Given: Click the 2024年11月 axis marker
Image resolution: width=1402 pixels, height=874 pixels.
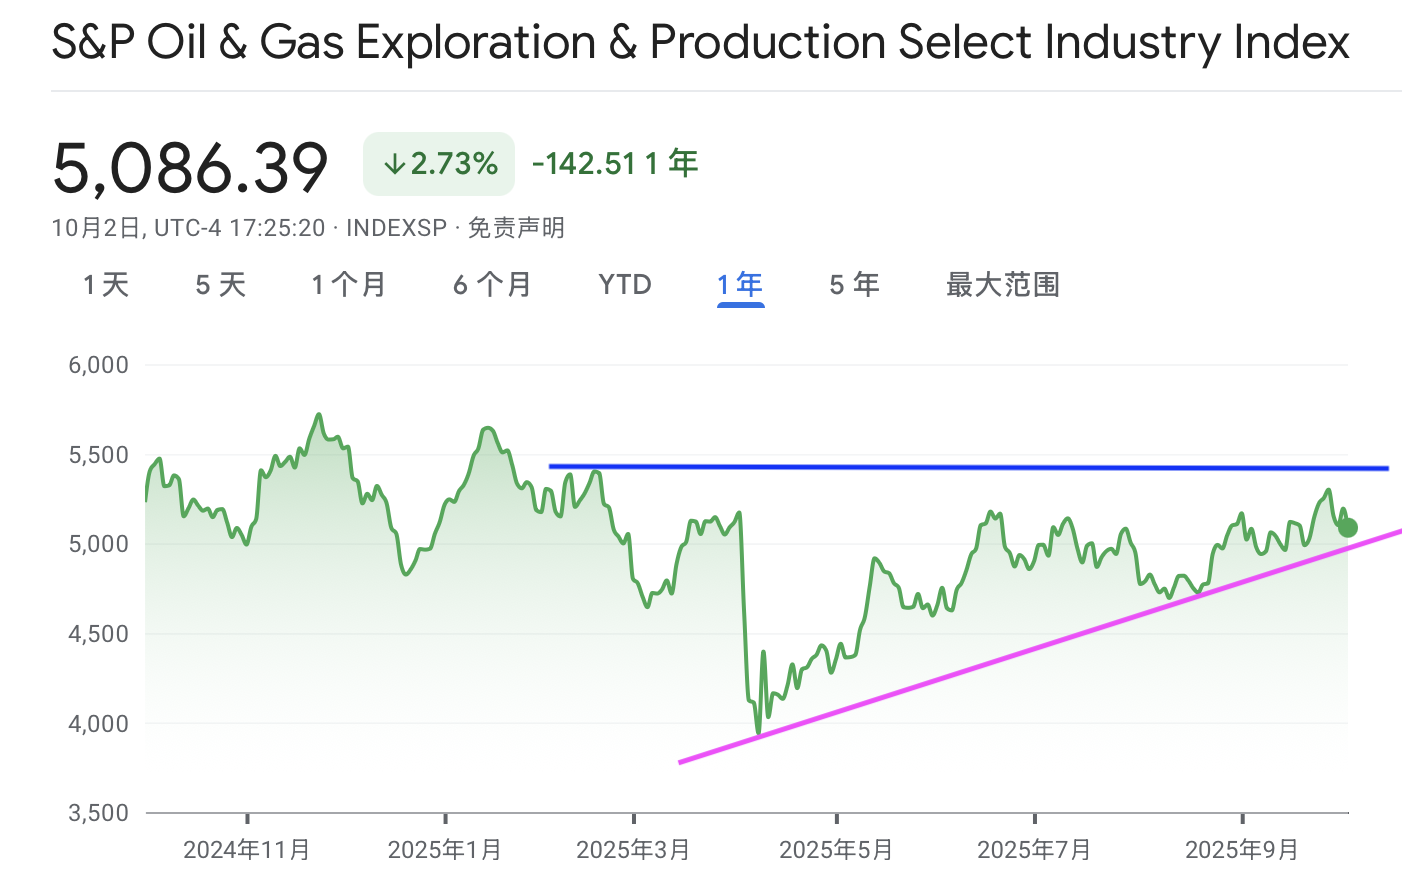Looking at the screenshot, I should click(247, 850).
